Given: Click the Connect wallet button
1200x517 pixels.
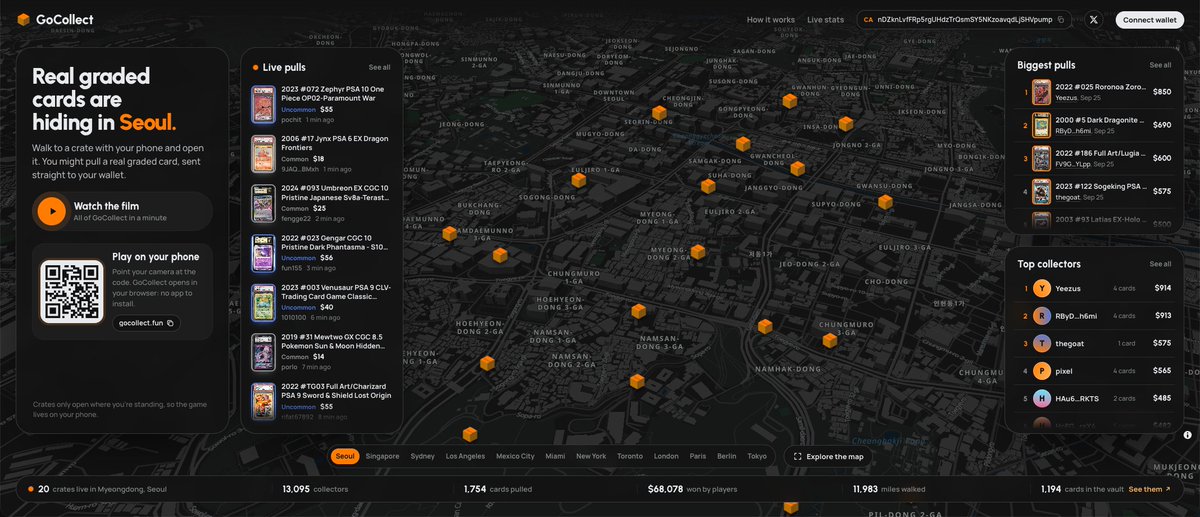Looking at the screenshot, I should (x=1150, y=20).
